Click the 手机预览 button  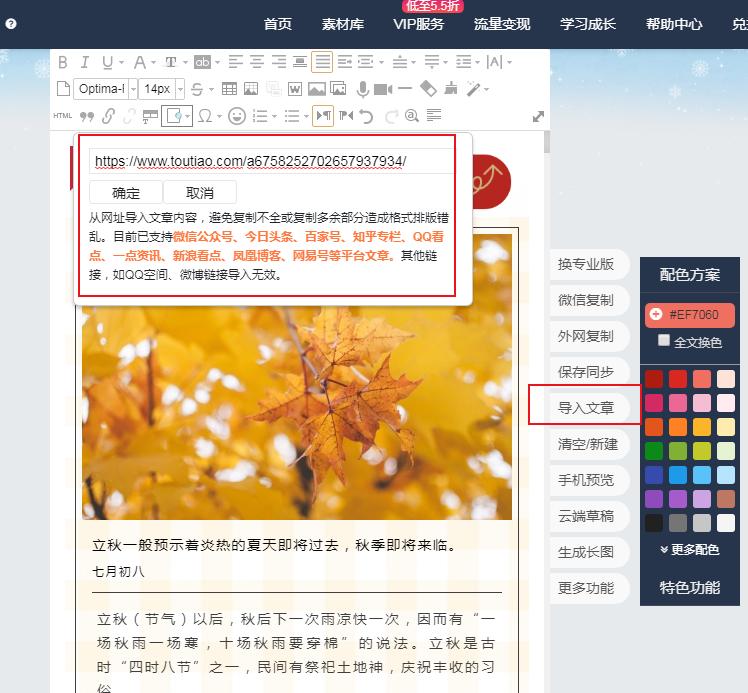coord(590,480)
